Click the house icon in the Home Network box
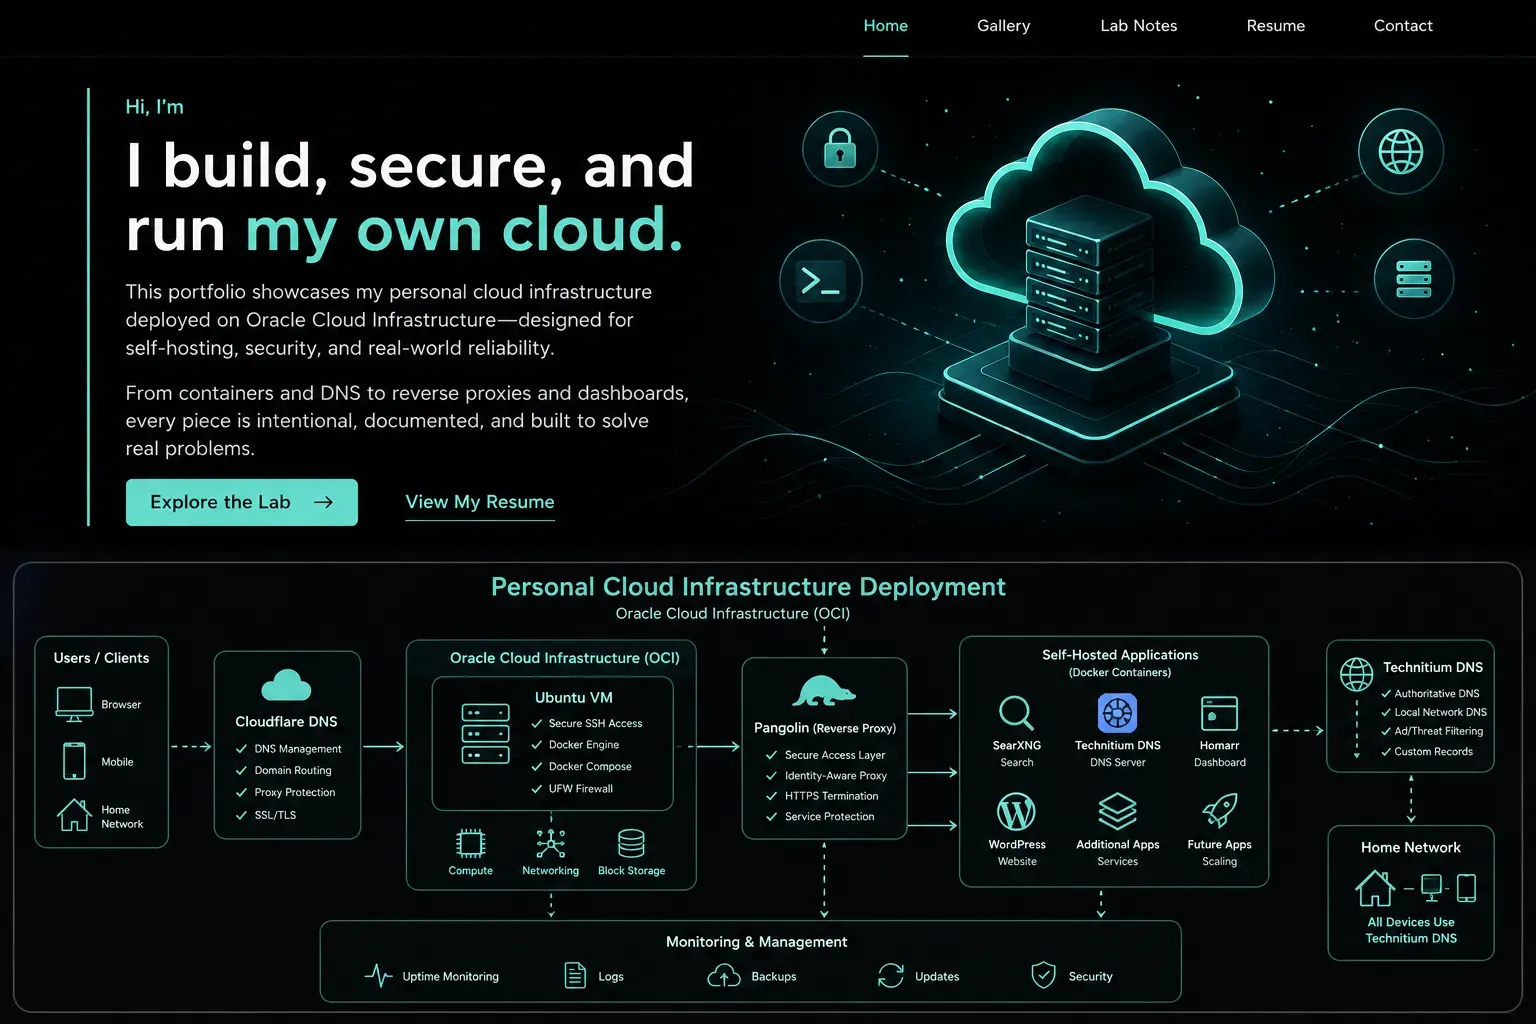Image resolution: width=1536 pixels, height=1024 pixels. click(x=1375, y=887)
